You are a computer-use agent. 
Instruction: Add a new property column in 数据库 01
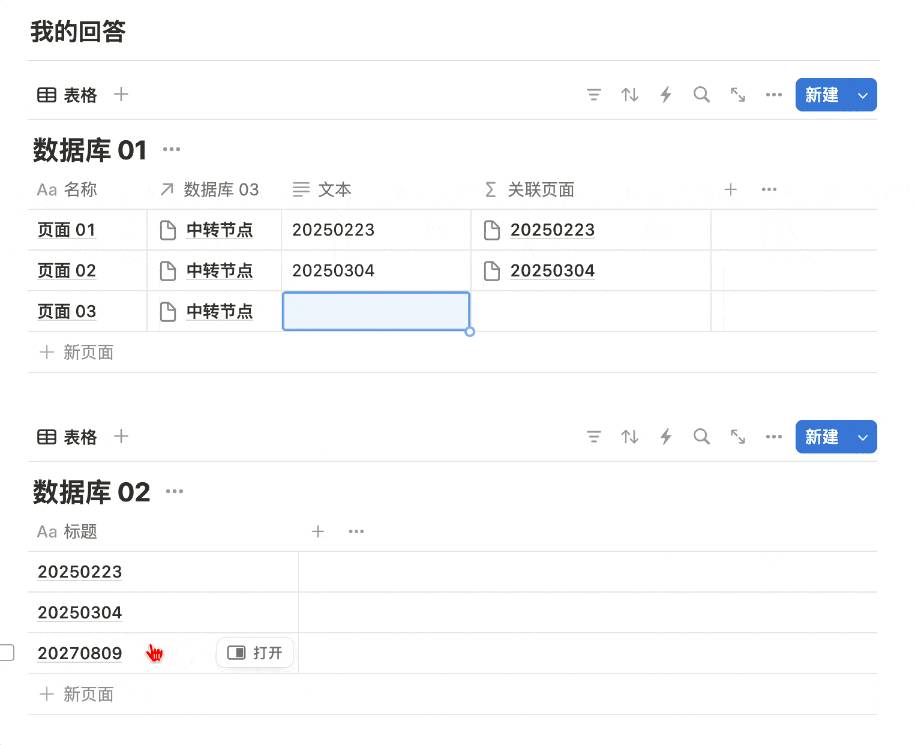[x=731, y=189]
